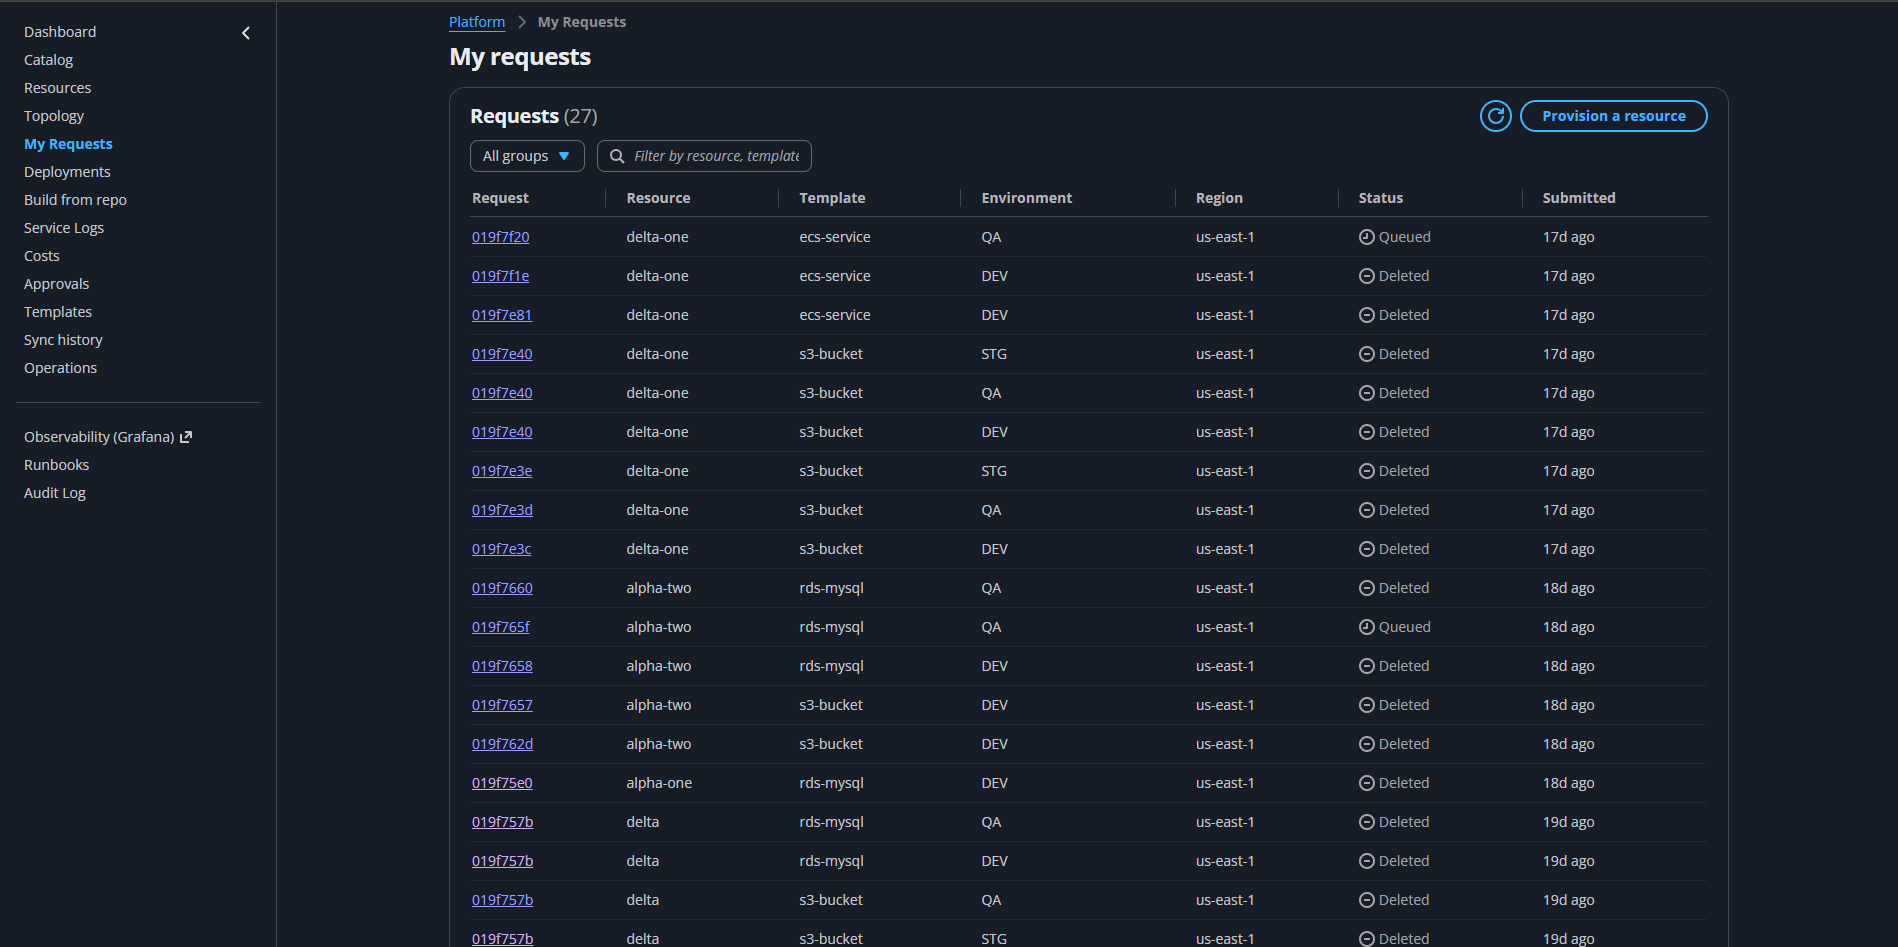Open Costs page
Viewport: 1898px width, 947px height.
[x=42, y=256]
